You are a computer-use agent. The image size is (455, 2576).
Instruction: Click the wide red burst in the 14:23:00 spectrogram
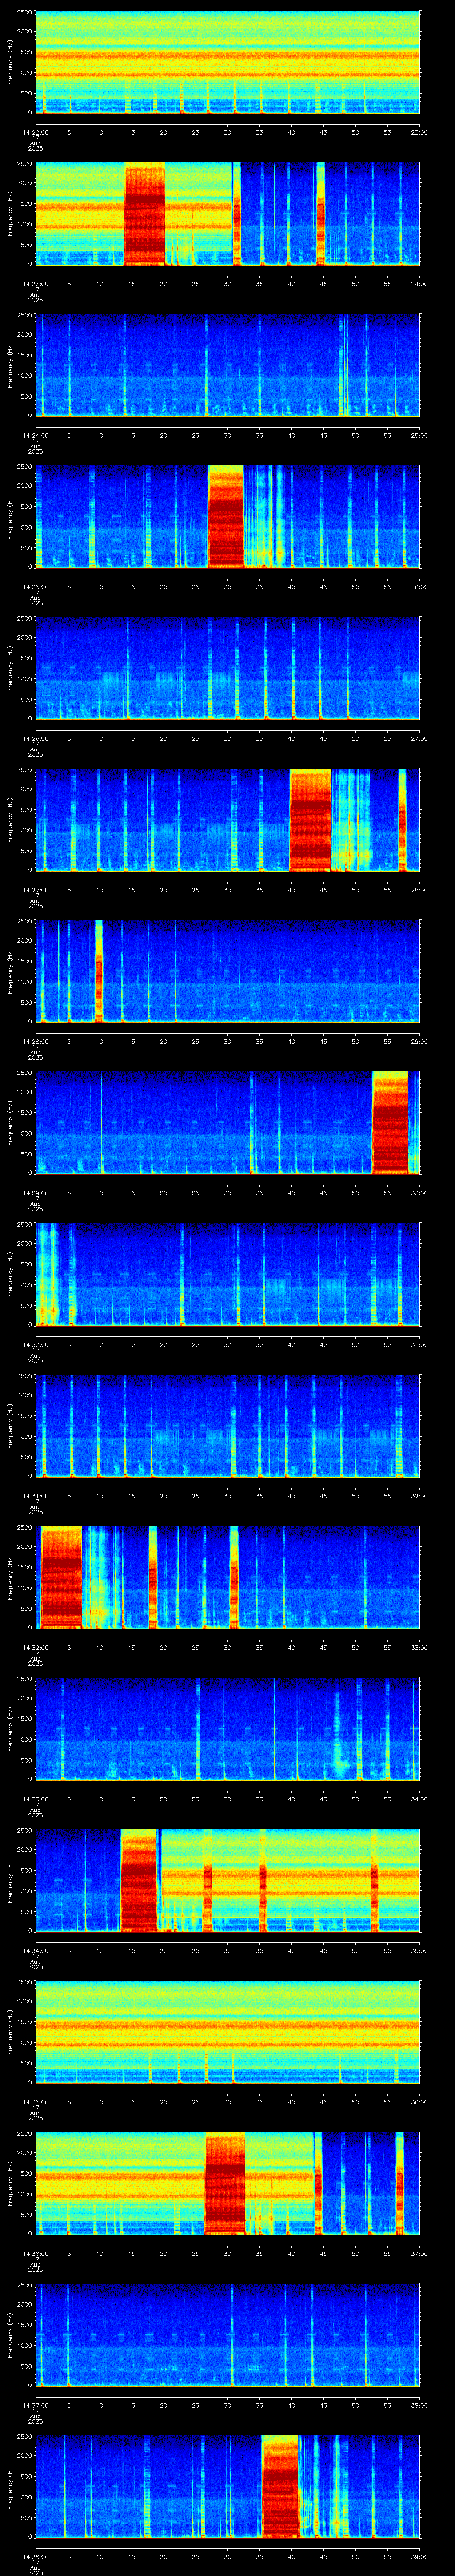[145, 214]
